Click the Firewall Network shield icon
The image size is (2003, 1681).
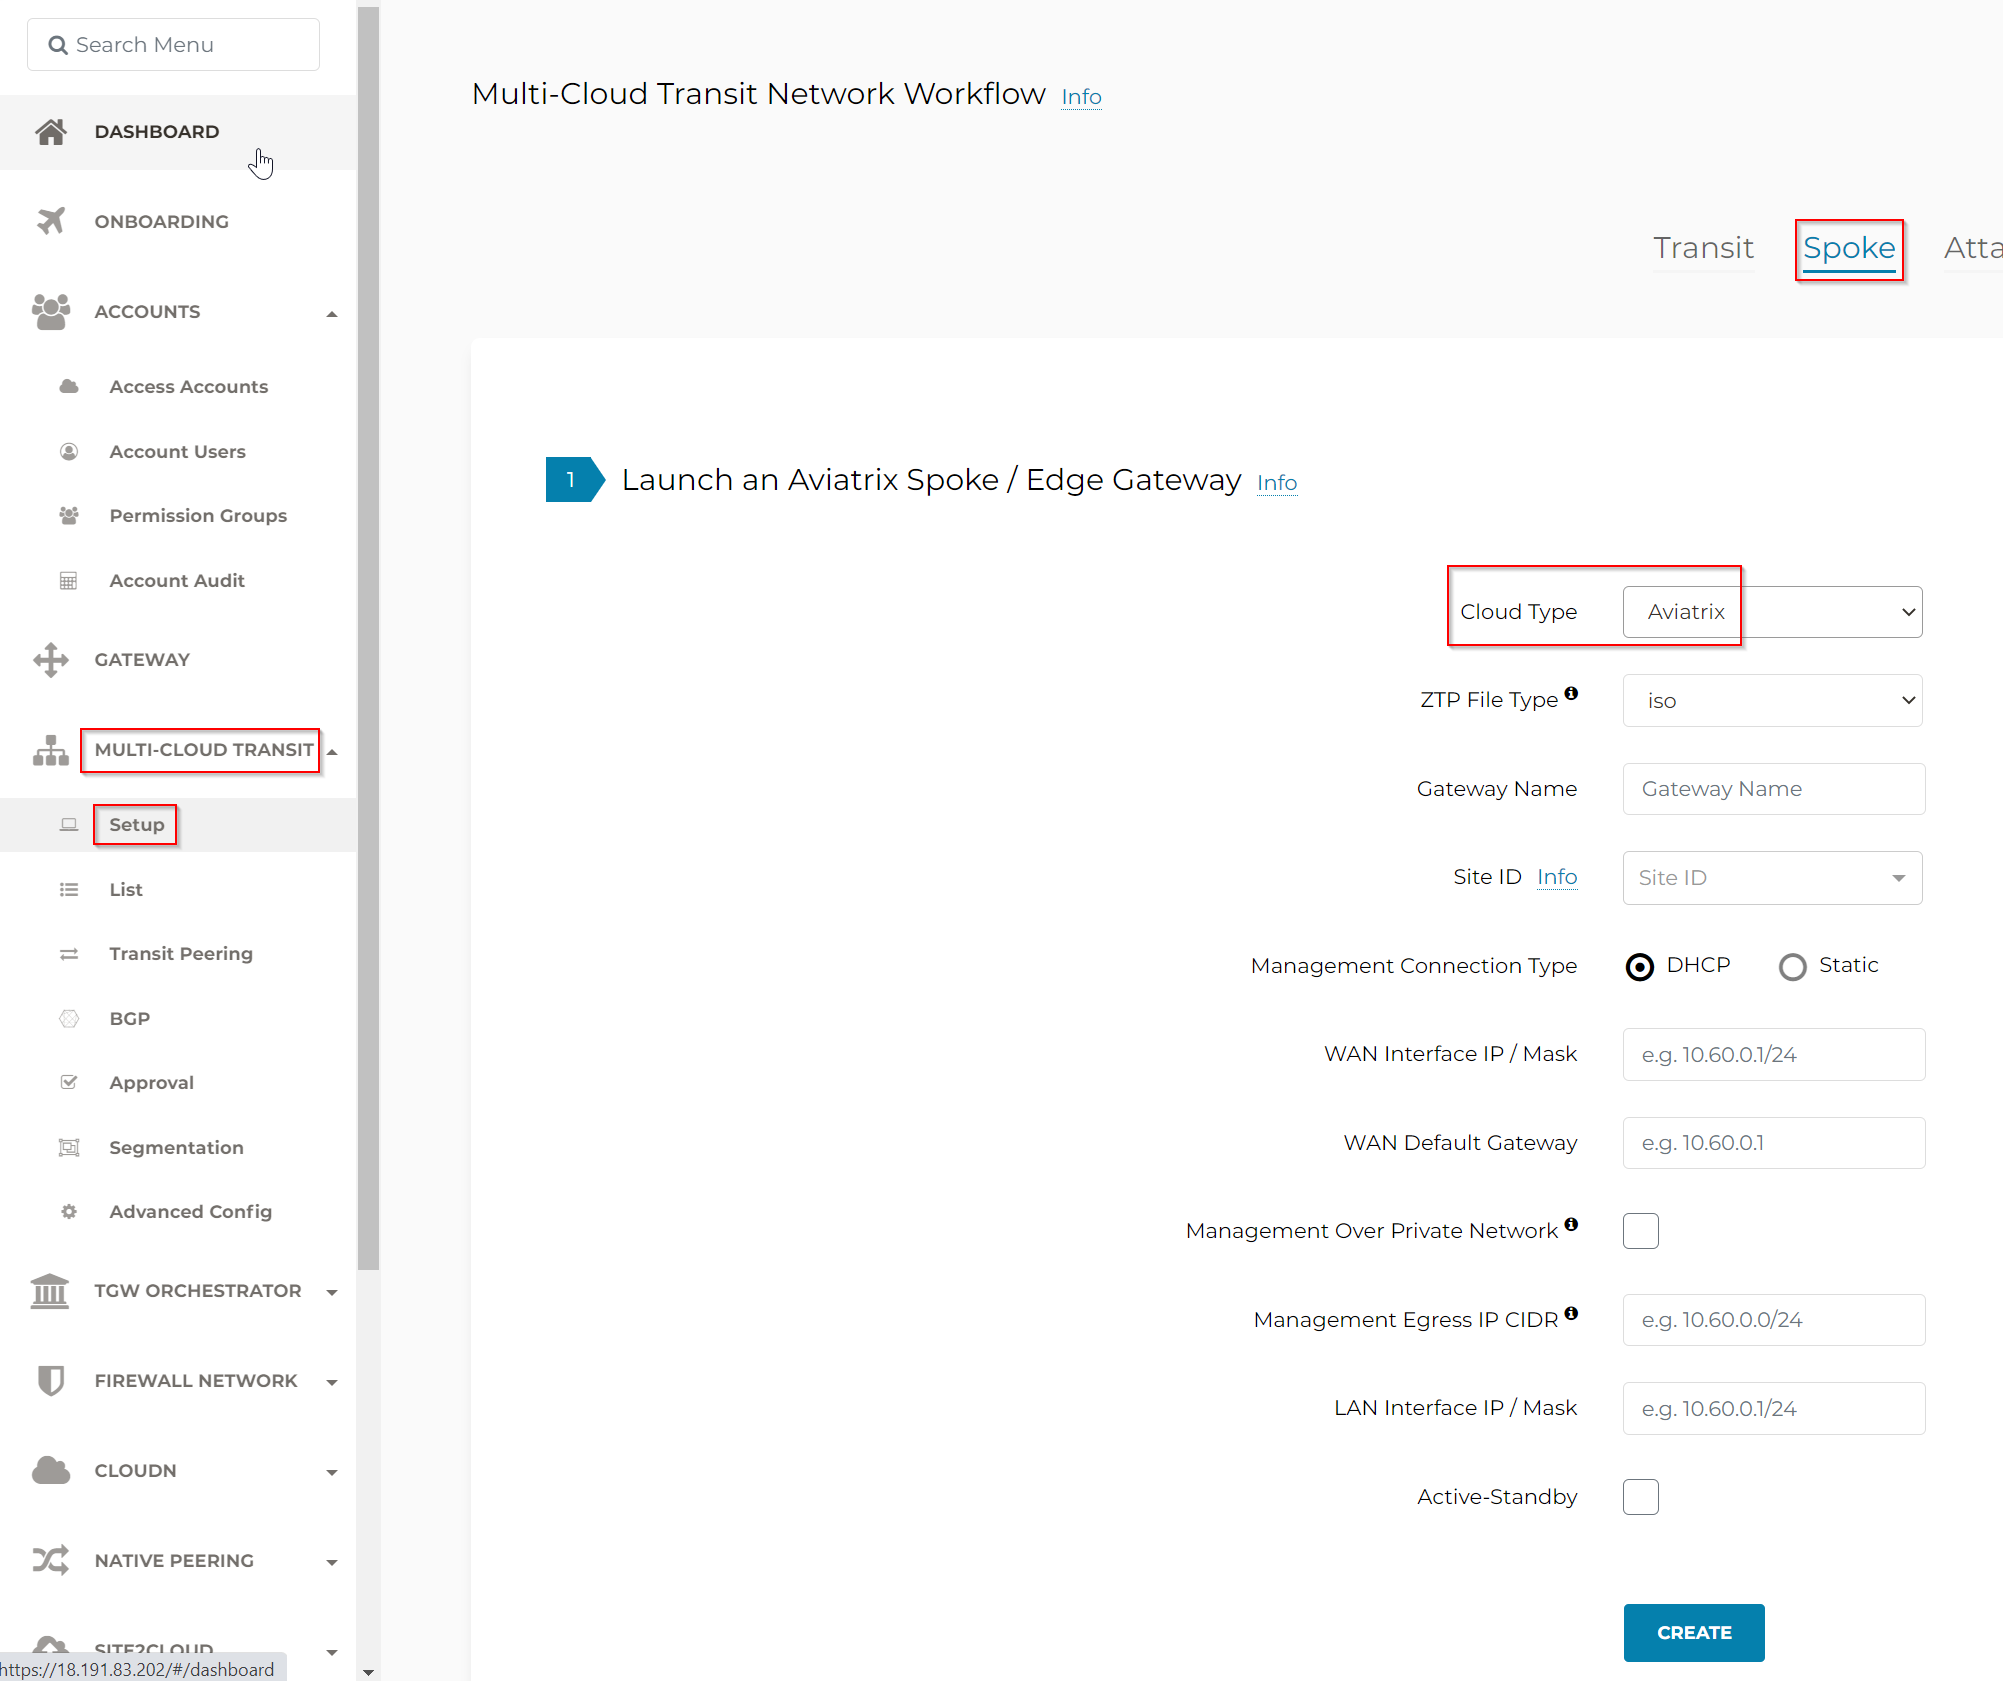coord(51,1381)
